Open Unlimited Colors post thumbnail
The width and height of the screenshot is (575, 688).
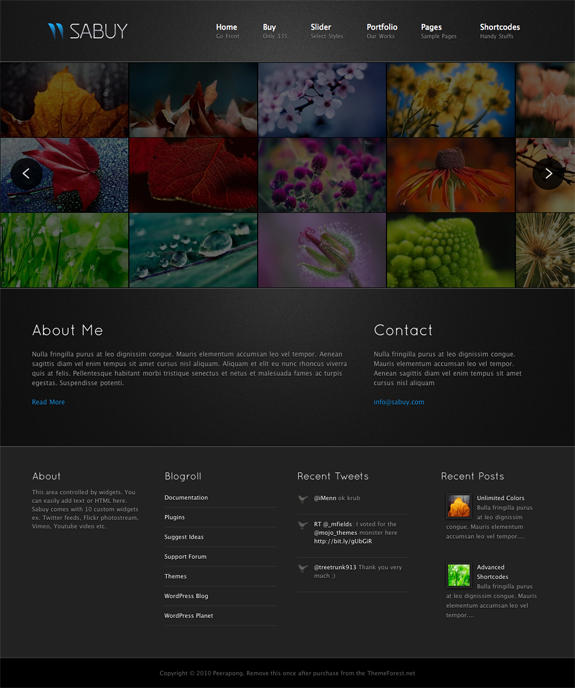[x=459, y=506]
